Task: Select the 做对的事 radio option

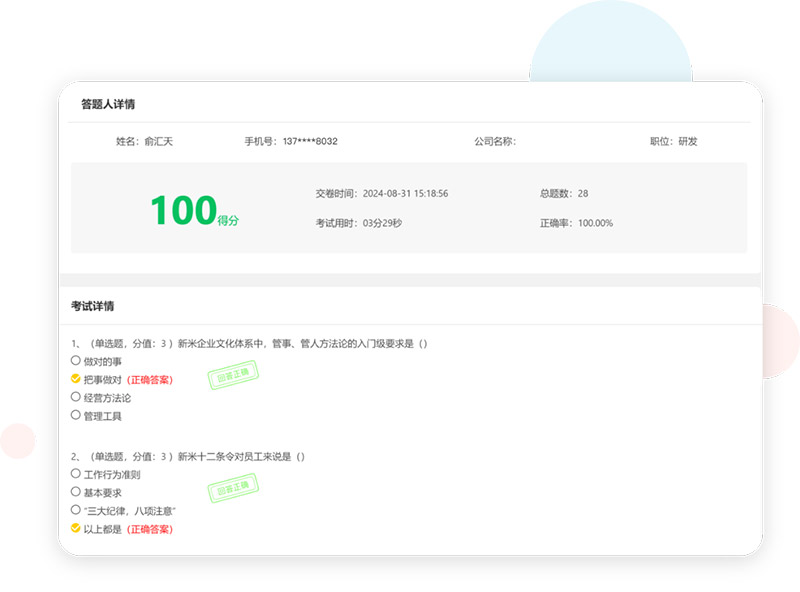Action: (x=76, y=361)
